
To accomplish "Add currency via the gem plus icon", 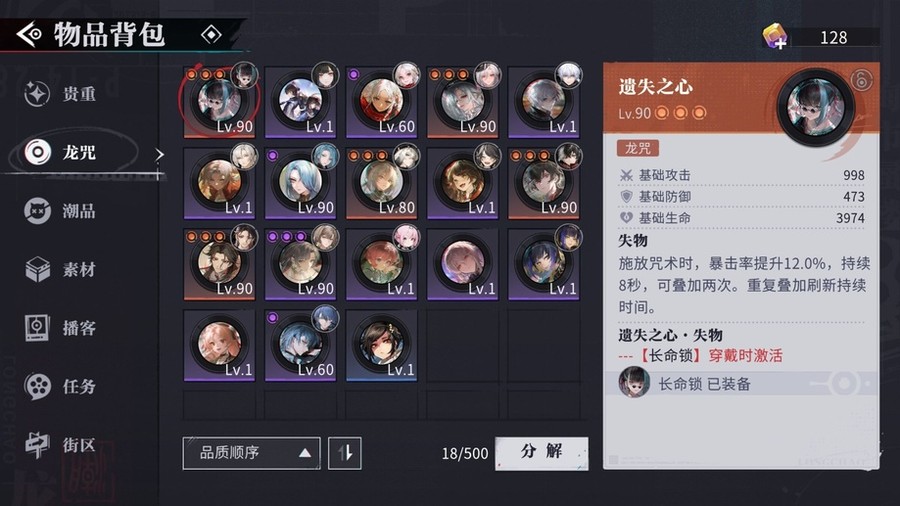I will 775,37.
